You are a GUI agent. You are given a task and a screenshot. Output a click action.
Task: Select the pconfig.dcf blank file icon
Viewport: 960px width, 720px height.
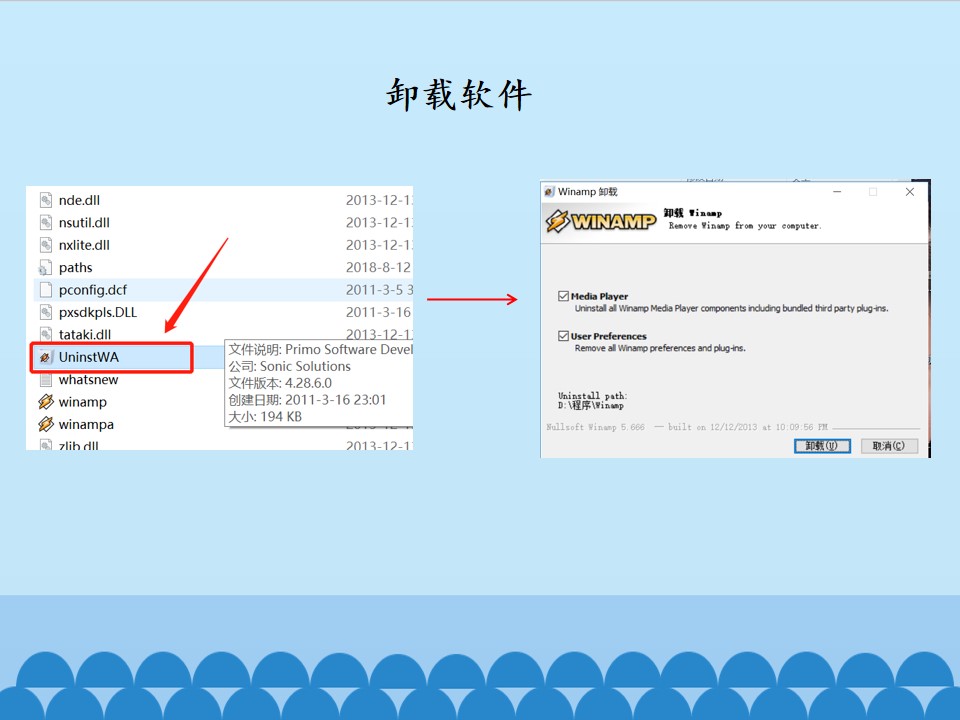[46, 290]
